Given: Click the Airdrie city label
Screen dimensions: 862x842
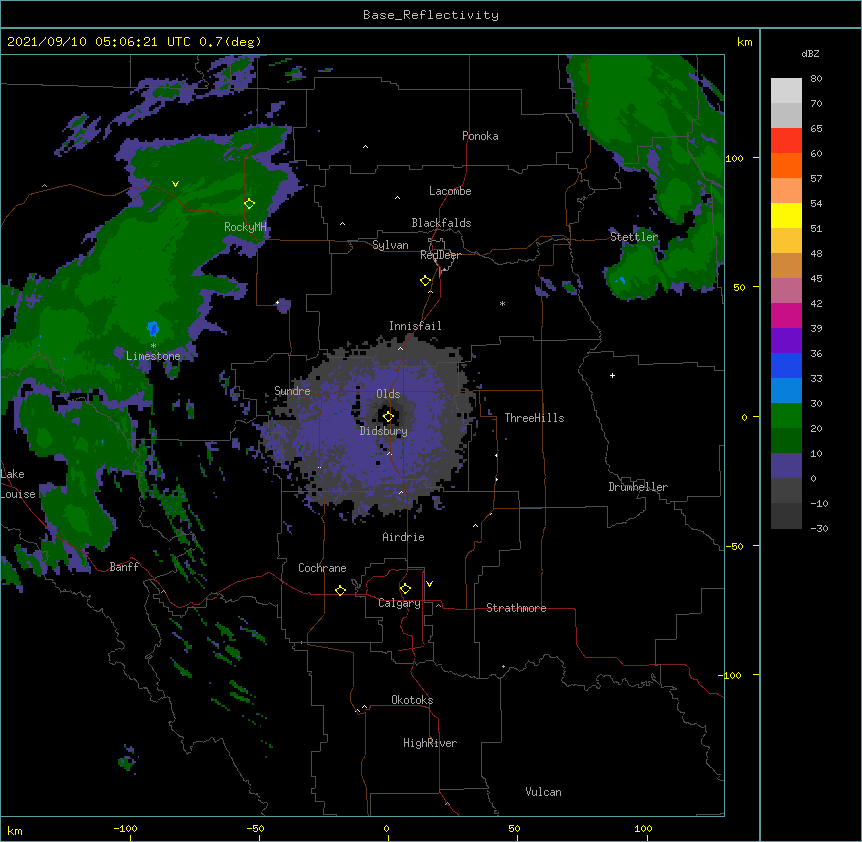Looking at the screenshot, I should [403, 537].
